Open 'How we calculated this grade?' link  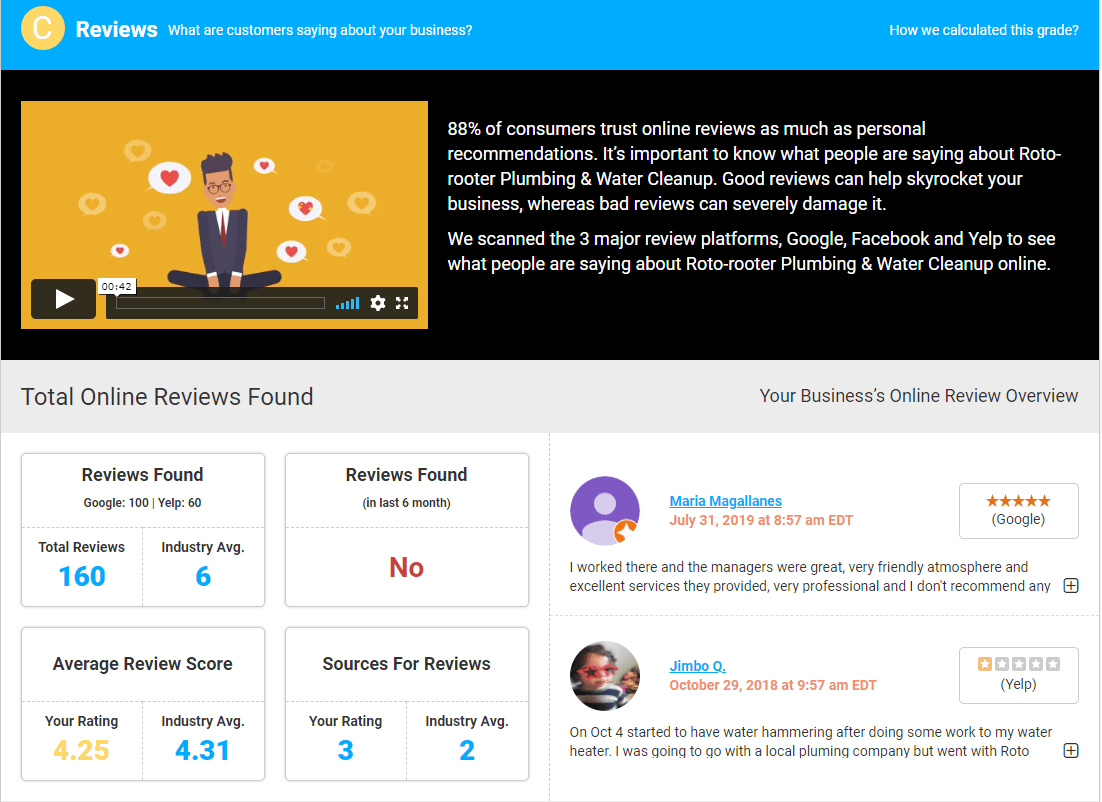983,30
